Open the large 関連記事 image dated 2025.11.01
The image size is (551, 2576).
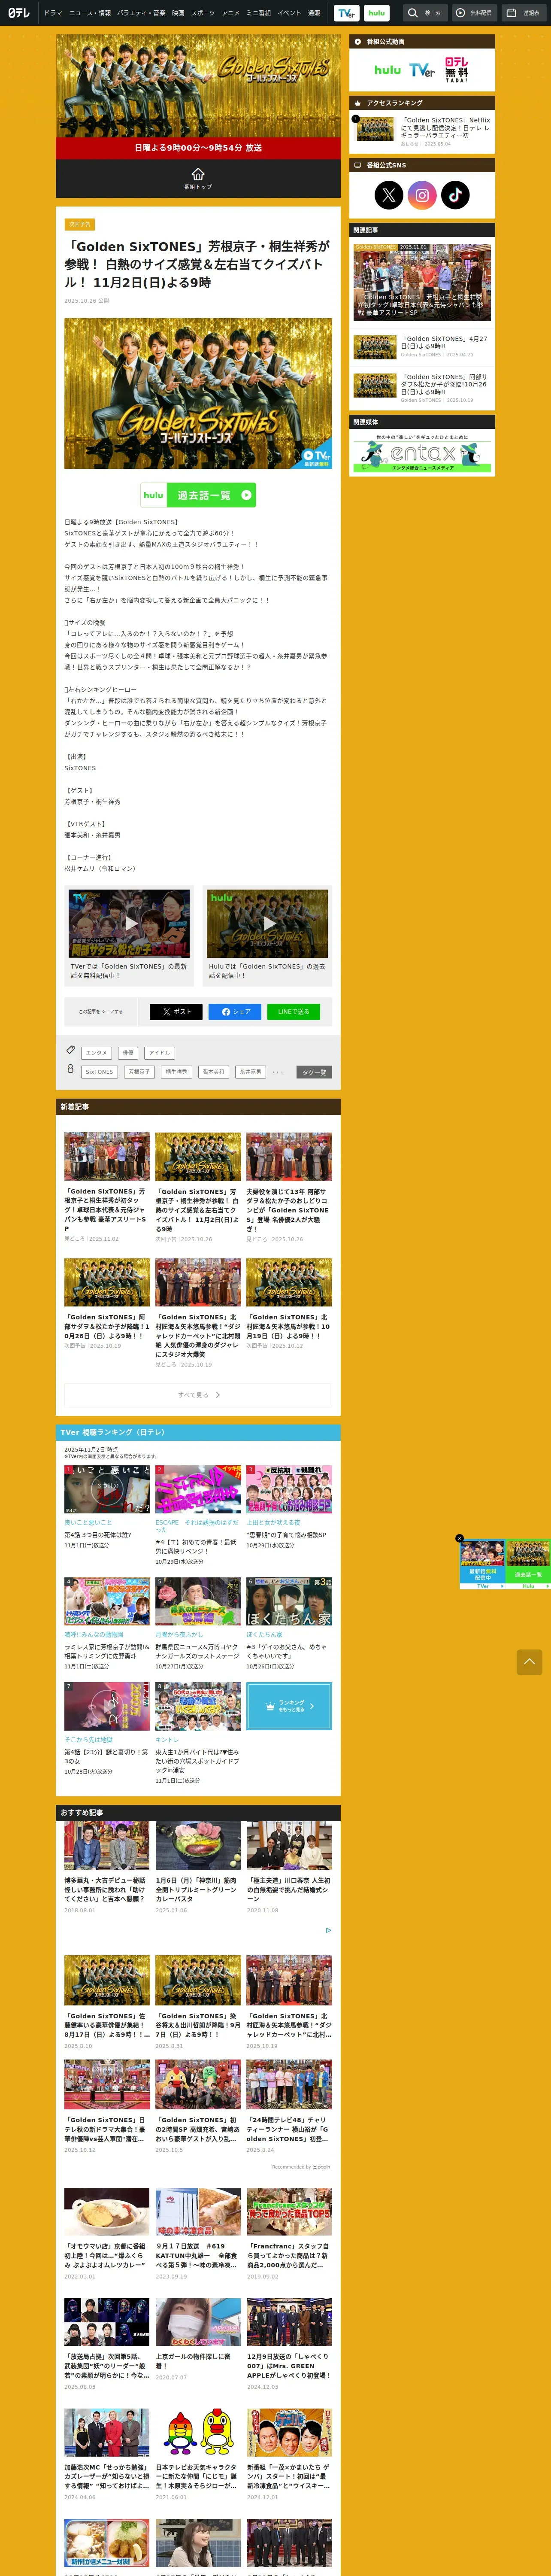click(x=422, y=281)
